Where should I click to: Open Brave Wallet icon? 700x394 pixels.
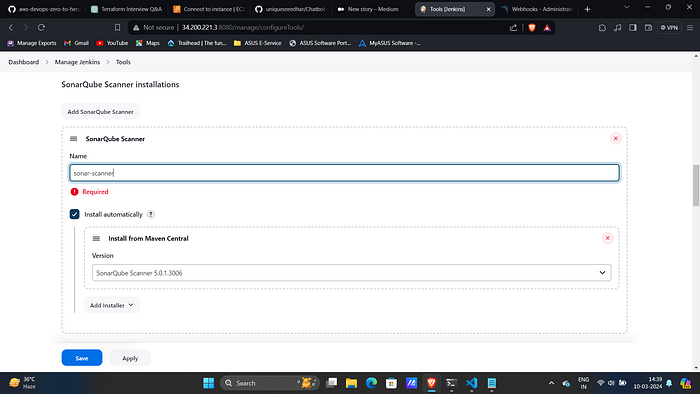click(648, 28)
